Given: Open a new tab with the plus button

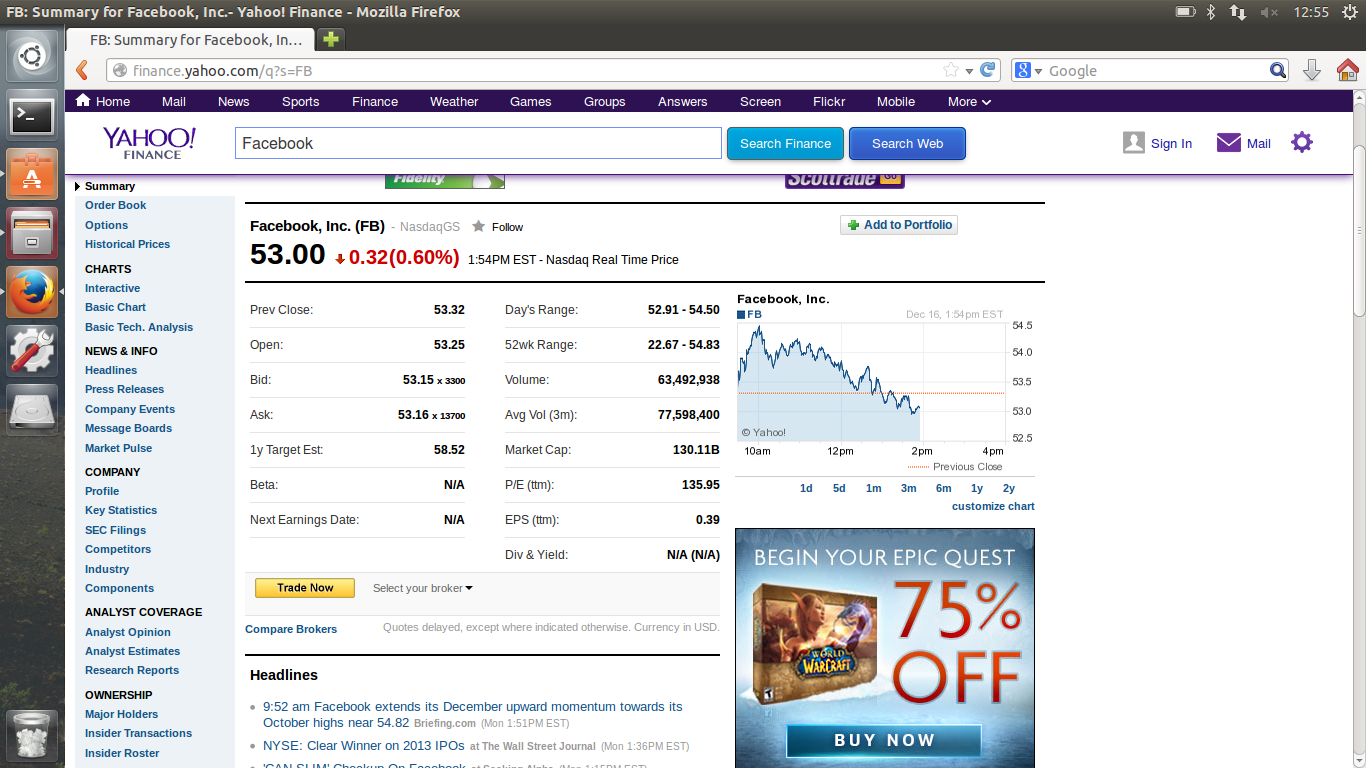Looking at the screenshot, I should [x=331, y=40].
